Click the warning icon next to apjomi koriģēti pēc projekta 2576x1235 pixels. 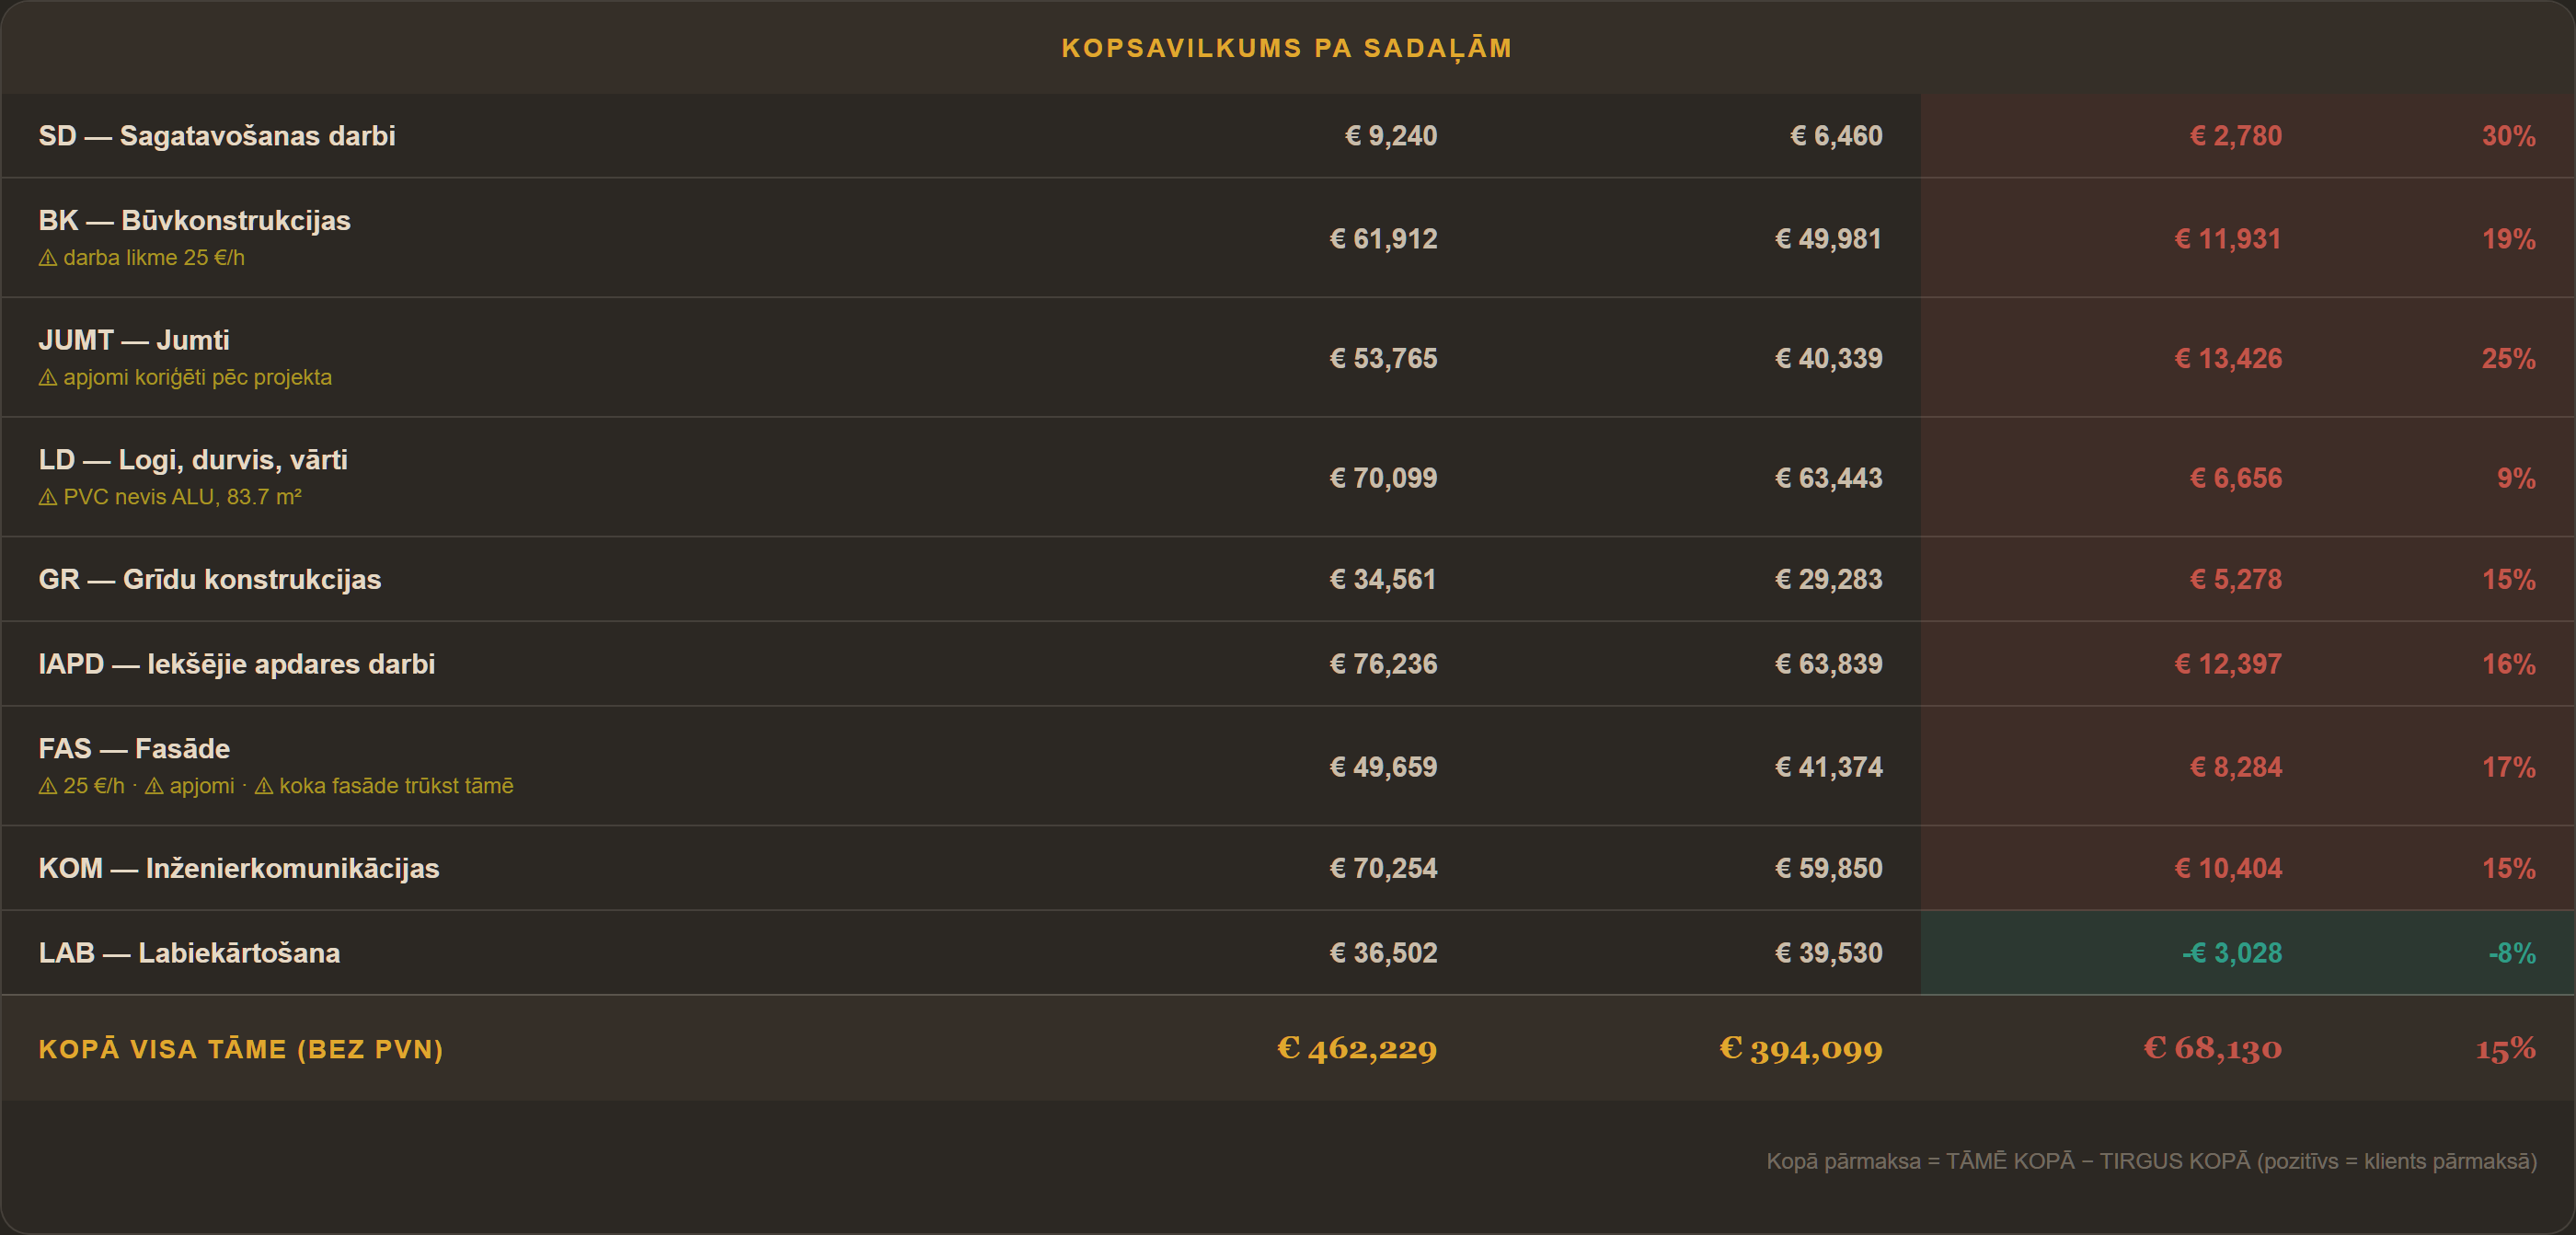pos(48,378)
